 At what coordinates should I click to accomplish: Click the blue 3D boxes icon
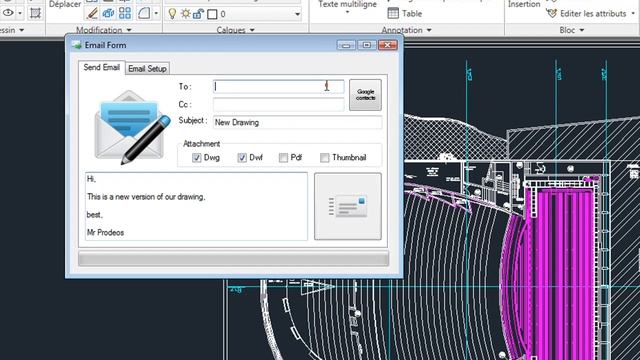coord(108,13)
